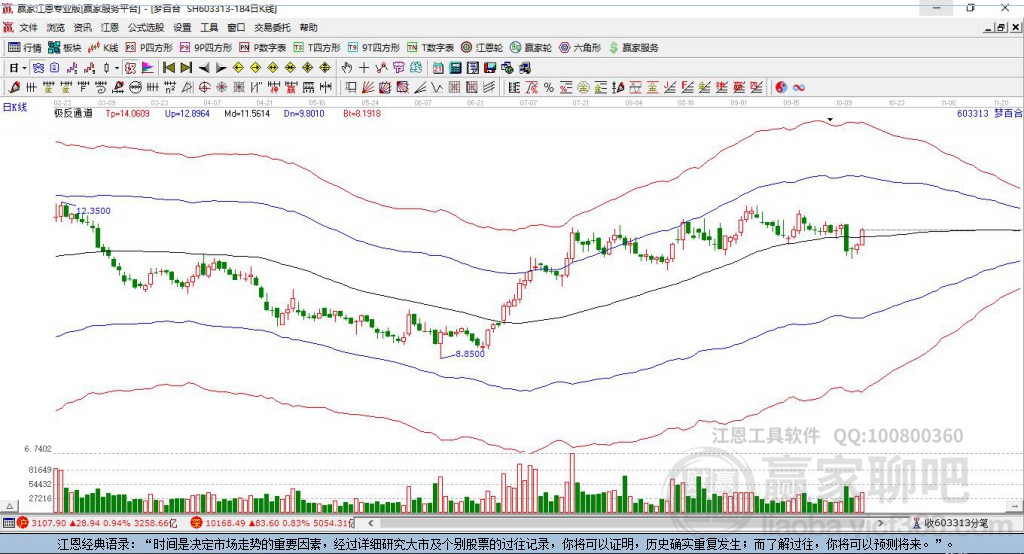Click the Tp=14.0609 indicator value
The width and height of the screenshot is (1024, 554).
coord(127,113)
